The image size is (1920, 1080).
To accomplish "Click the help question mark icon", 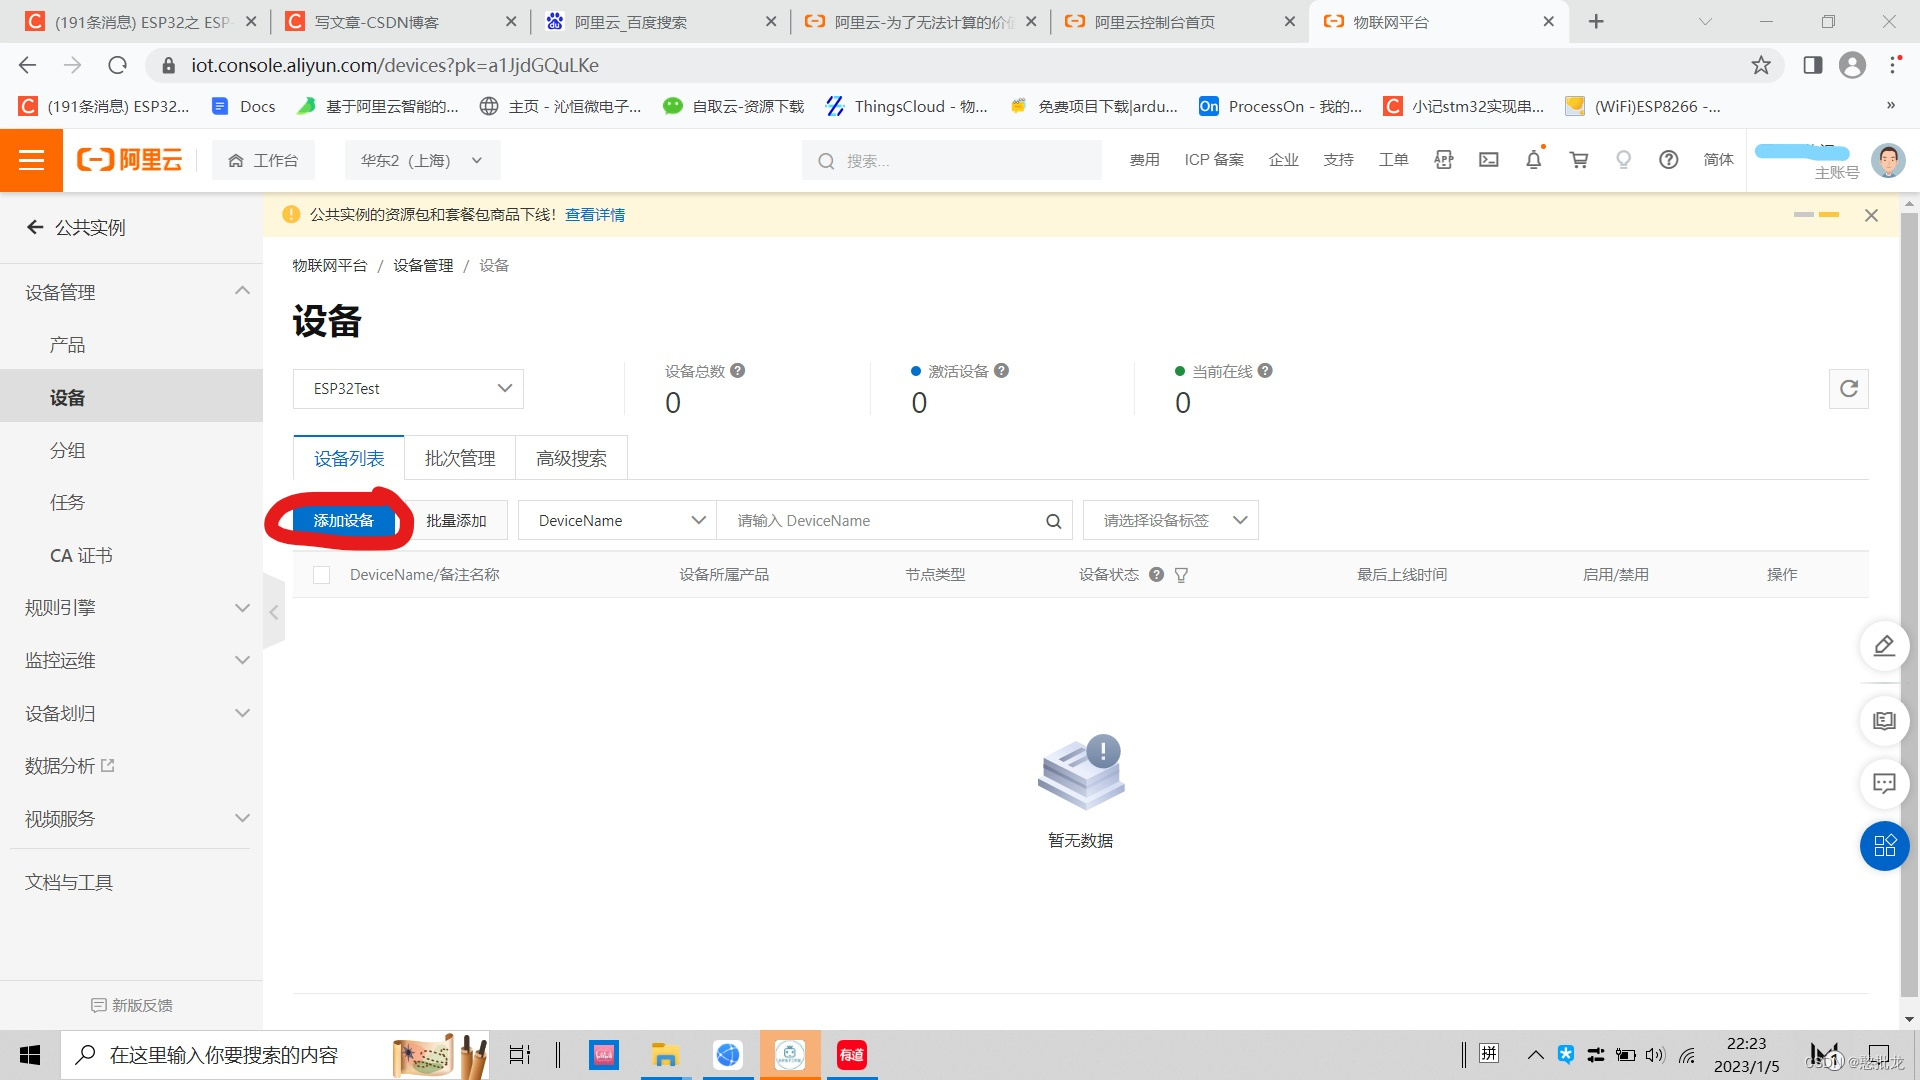I will [1668, 160].
